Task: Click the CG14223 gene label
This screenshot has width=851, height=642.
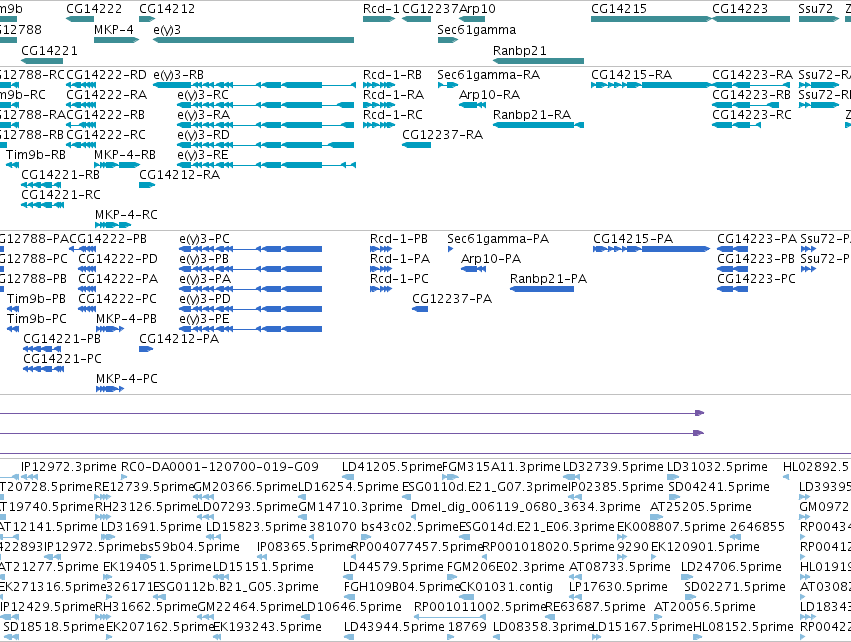Action: (x=740, y=9)
